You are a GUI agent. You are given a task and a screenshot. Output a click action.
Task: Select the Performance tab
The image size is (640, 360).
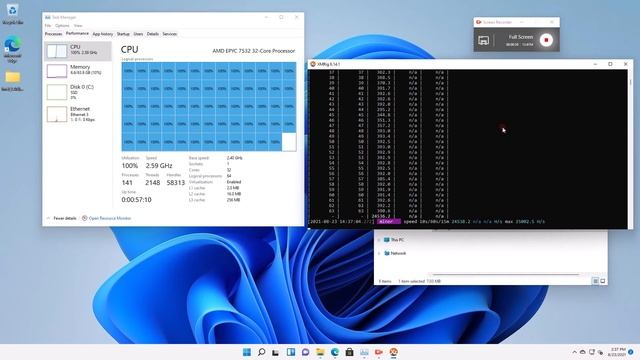[x=77, y=34]
